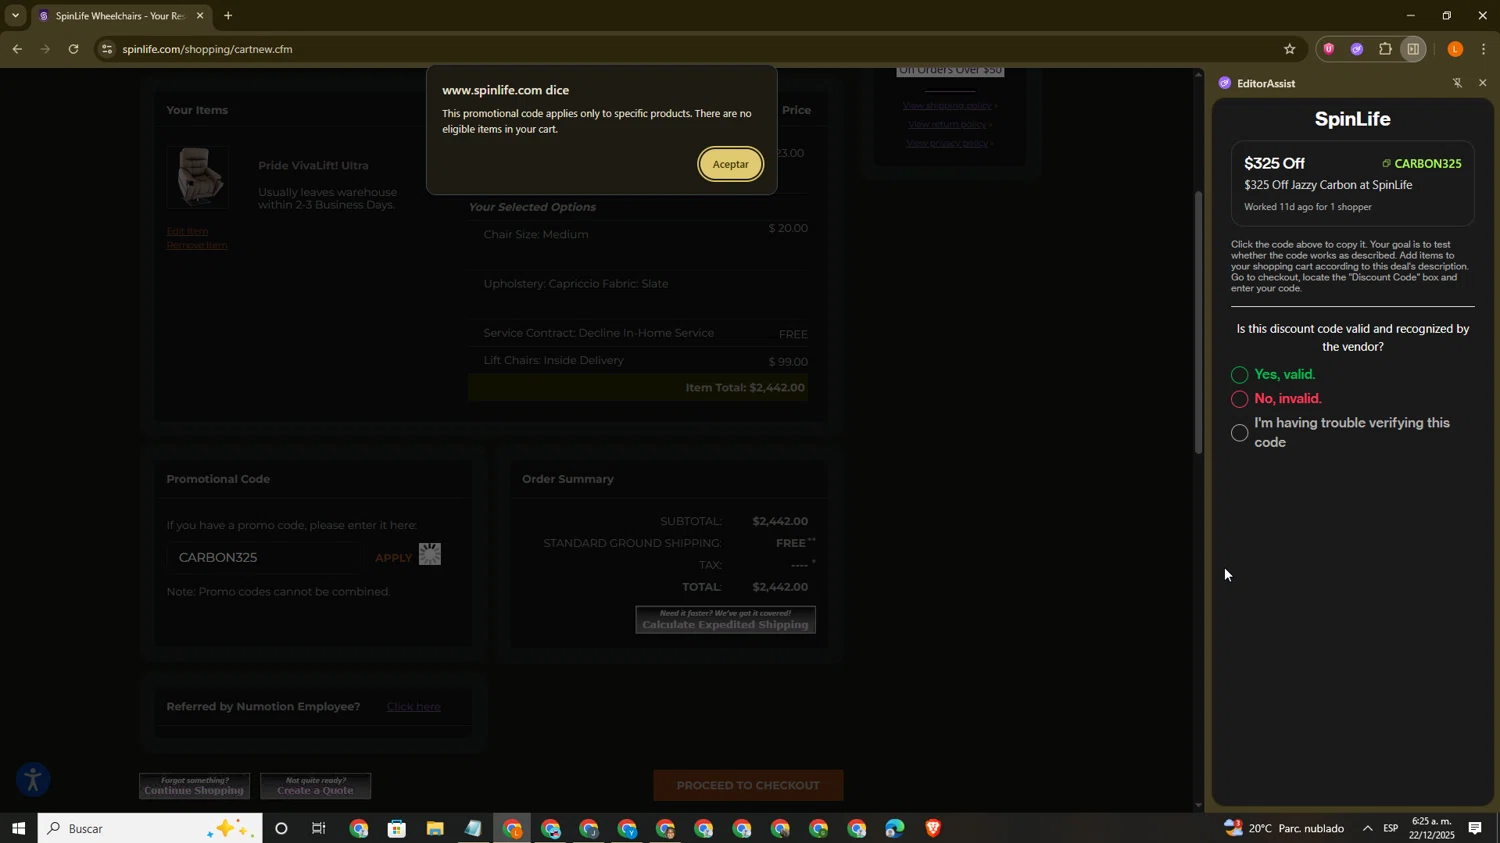Image resolution: width=1500 pixels, height=843 pixels.
Task: Click the 'Click here' Numotion referral link
Action: (x=413, y=707)
